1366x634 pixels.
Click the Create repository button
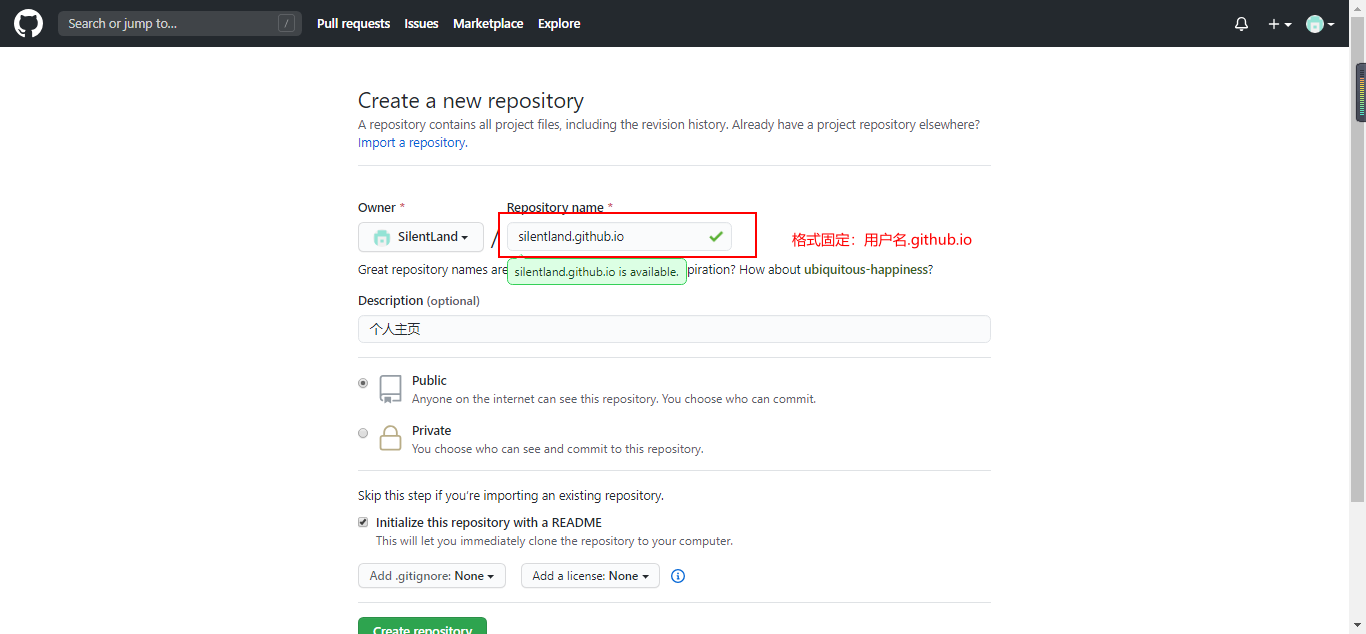[x=422, y=626]
